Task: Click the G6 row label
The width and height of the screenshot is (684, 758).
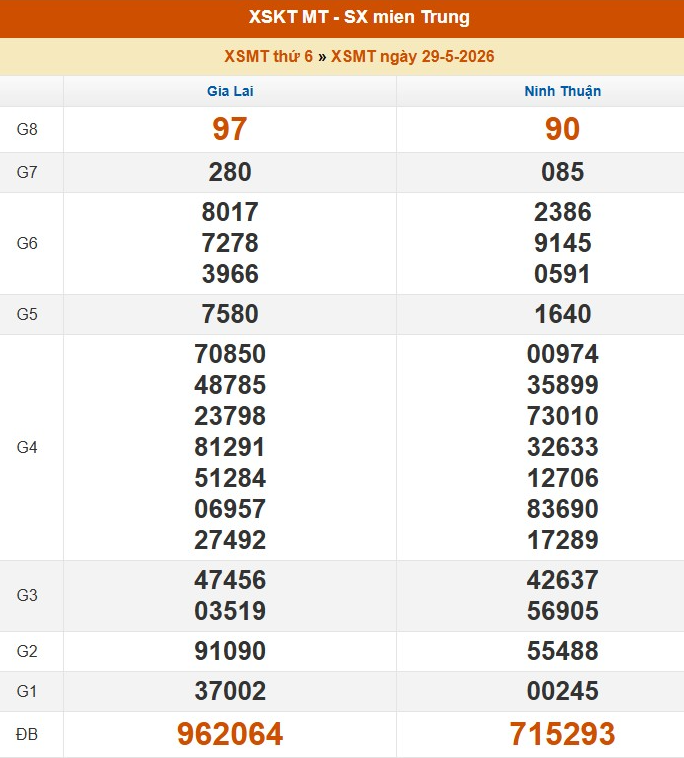Action: pos(27,243)
